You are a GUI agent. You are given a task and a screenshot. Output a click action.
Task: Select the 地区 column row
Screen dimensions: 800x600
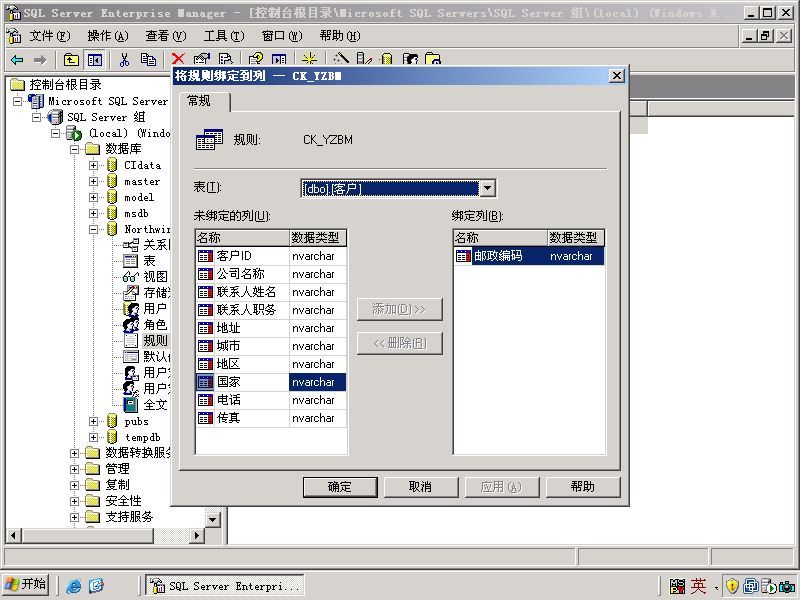point(271,364)
